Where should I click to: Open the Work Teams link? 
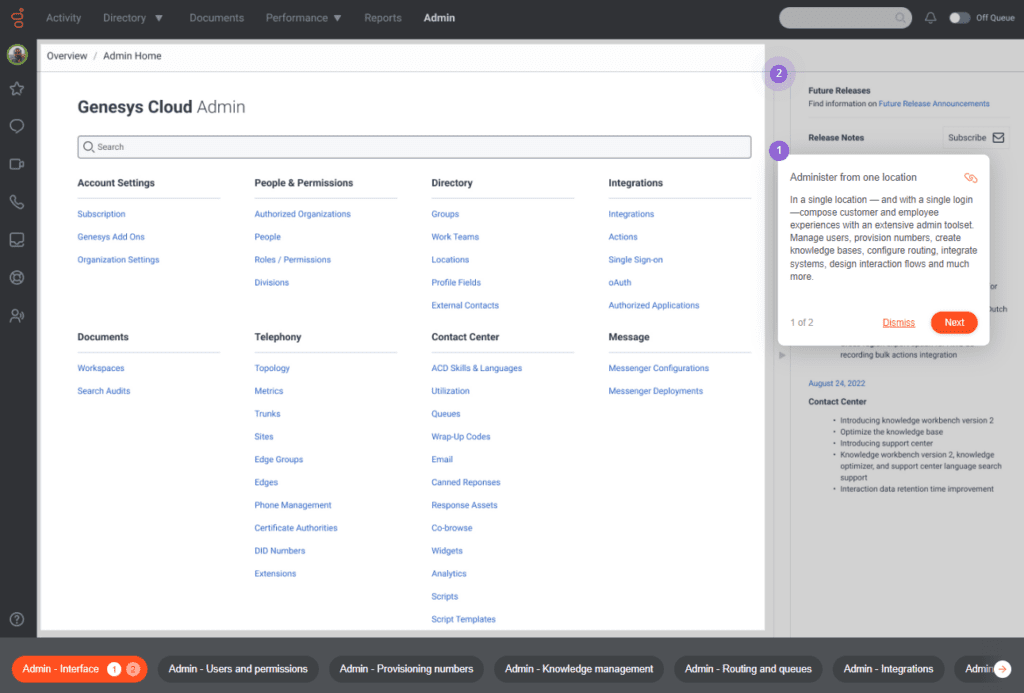click(455, 237)
